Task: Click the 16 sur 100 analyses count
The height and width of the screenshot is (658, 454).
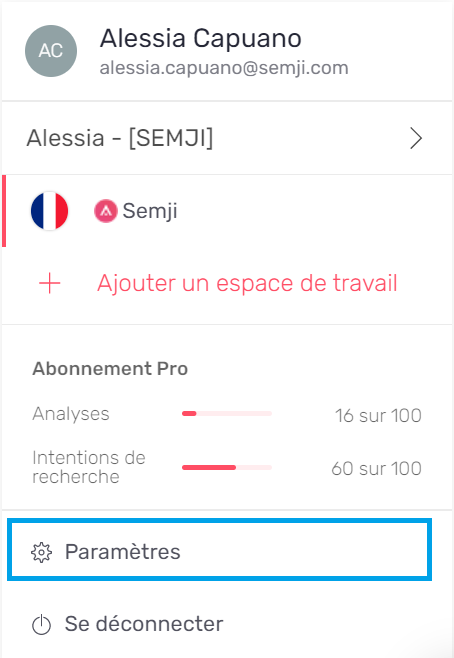Action: 378,415
